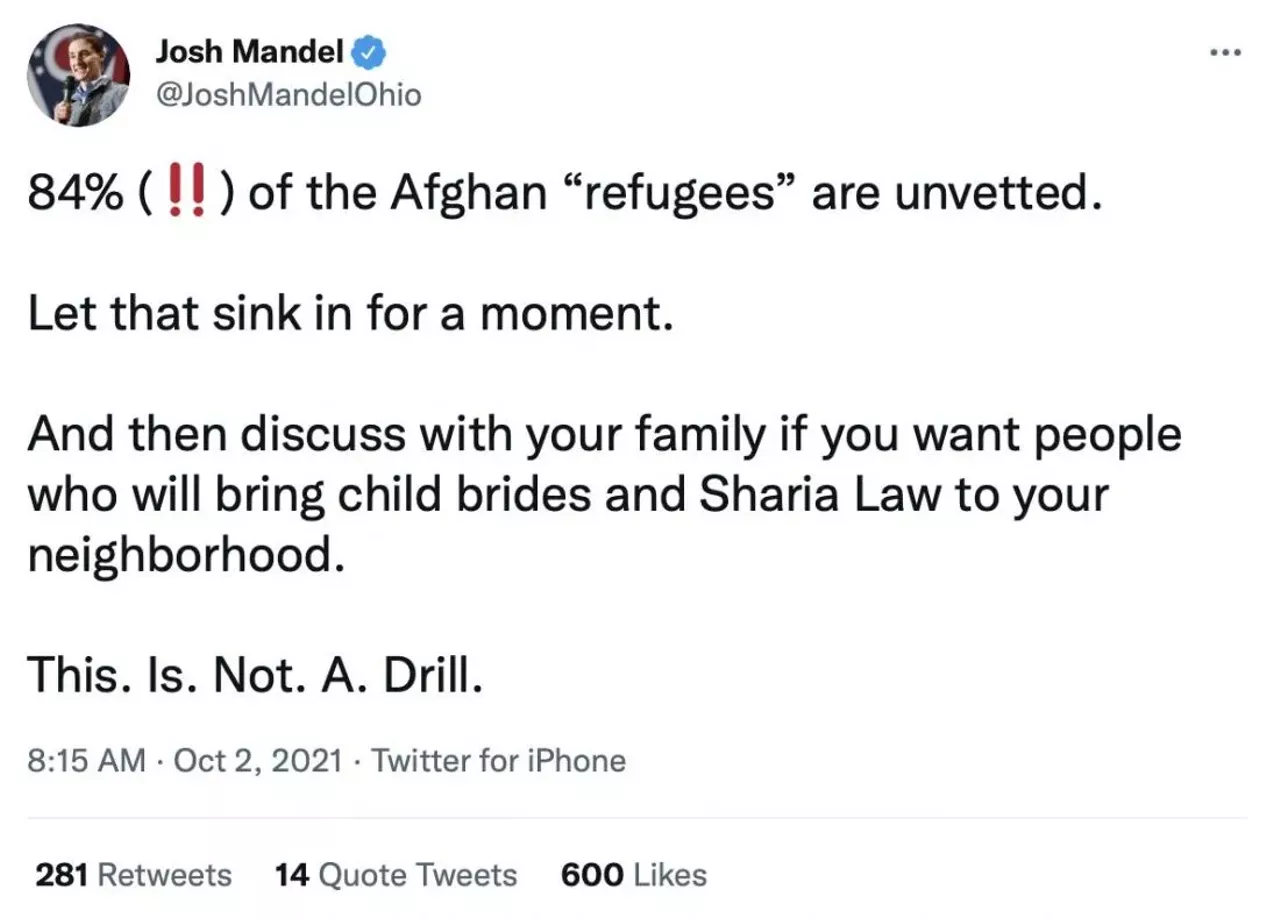The image size is (1280, 920).
Task: Open Josh Mandel's profile via his display name
Action: pos(250,51)
